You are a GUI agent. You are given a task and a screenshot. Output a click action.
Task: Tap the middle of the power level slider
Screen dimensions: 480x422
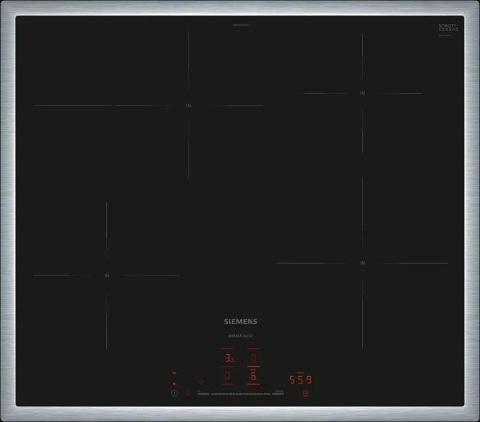coord(241,394)
